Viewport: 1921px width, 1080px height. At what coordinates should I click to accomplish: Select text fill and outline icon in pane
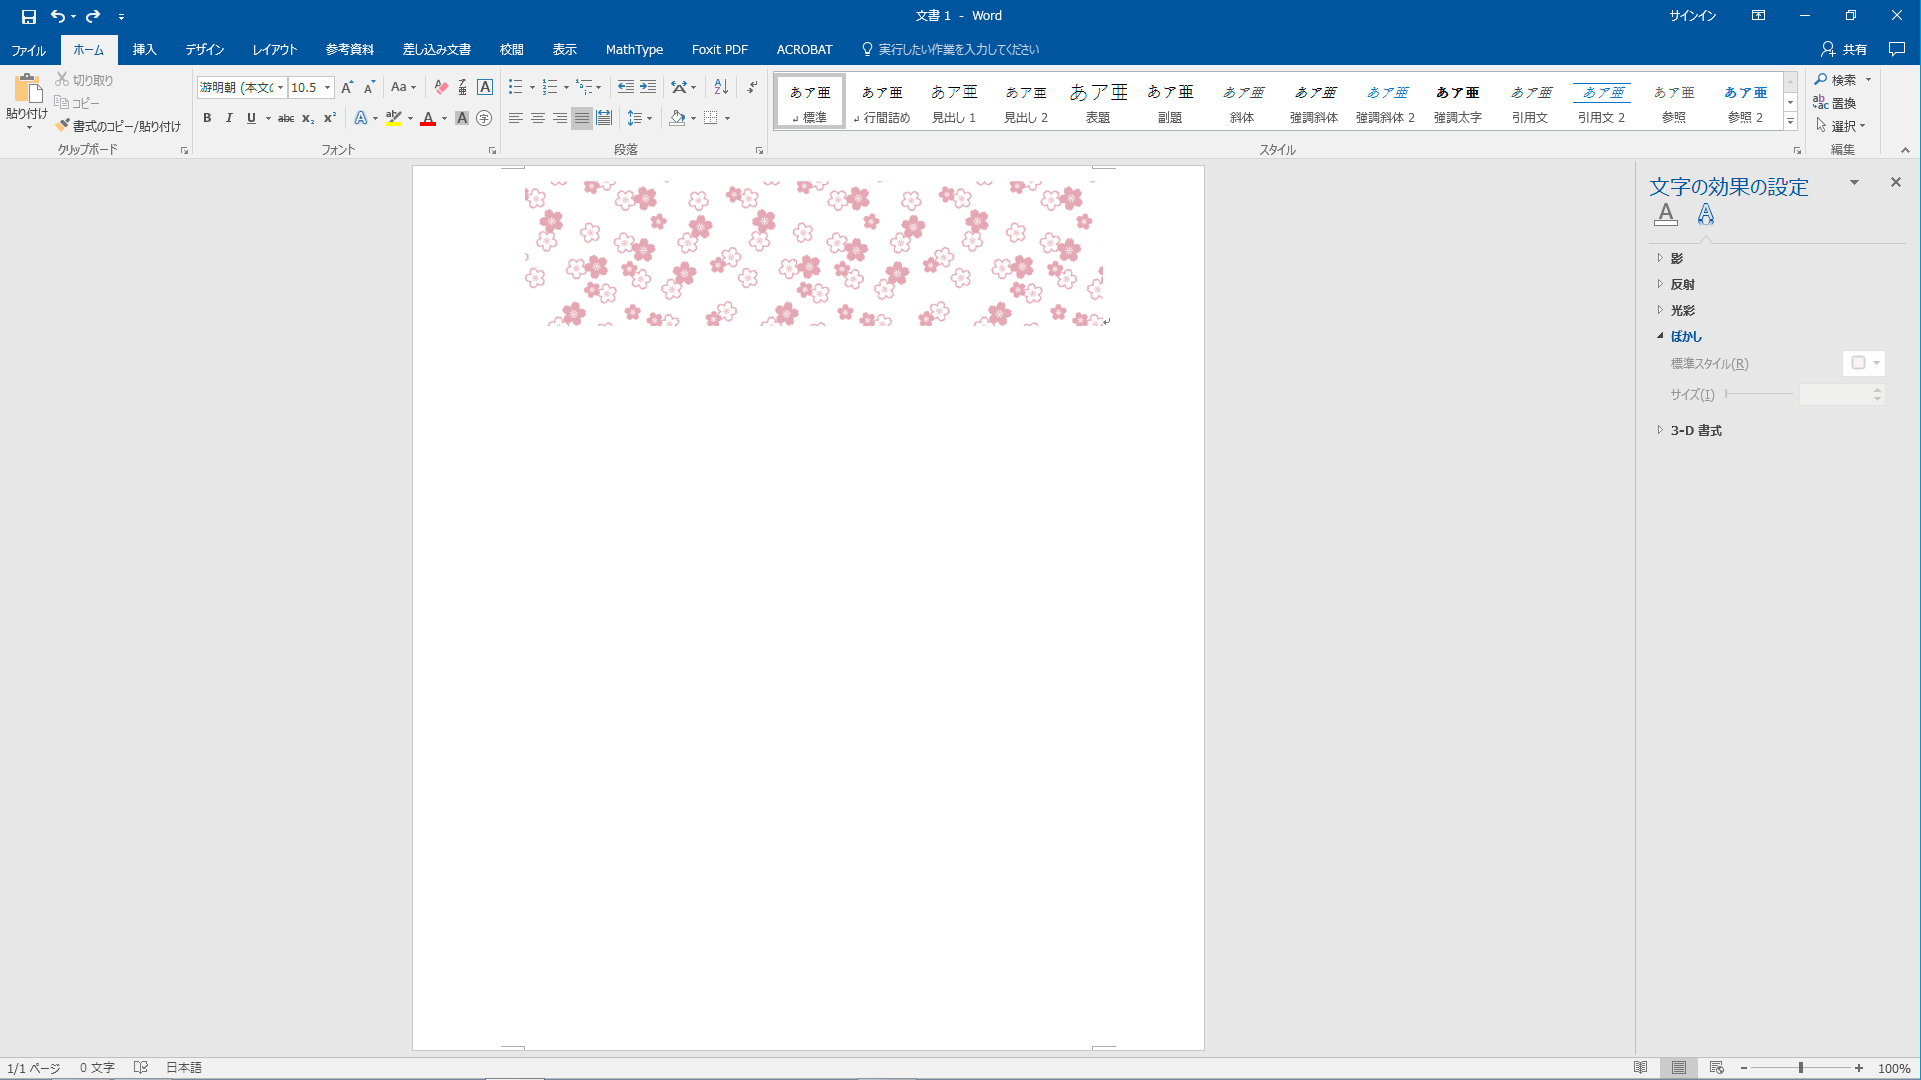(1666, 214)
